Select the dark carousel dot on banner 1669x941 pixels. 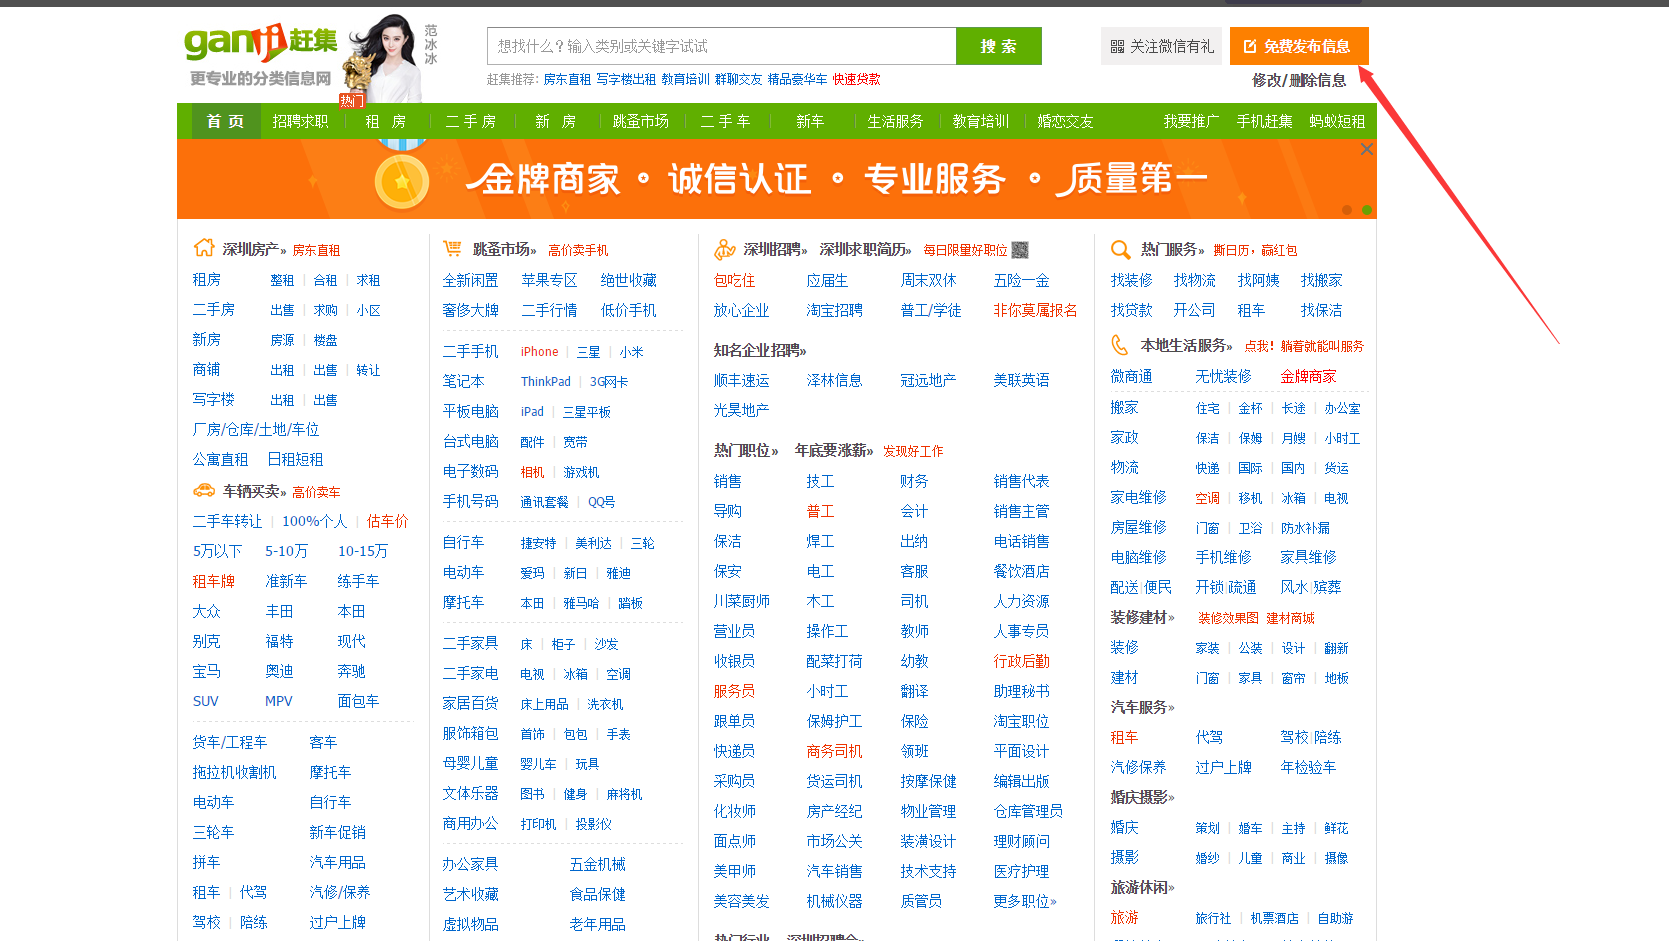click(x=1347, y=209)
